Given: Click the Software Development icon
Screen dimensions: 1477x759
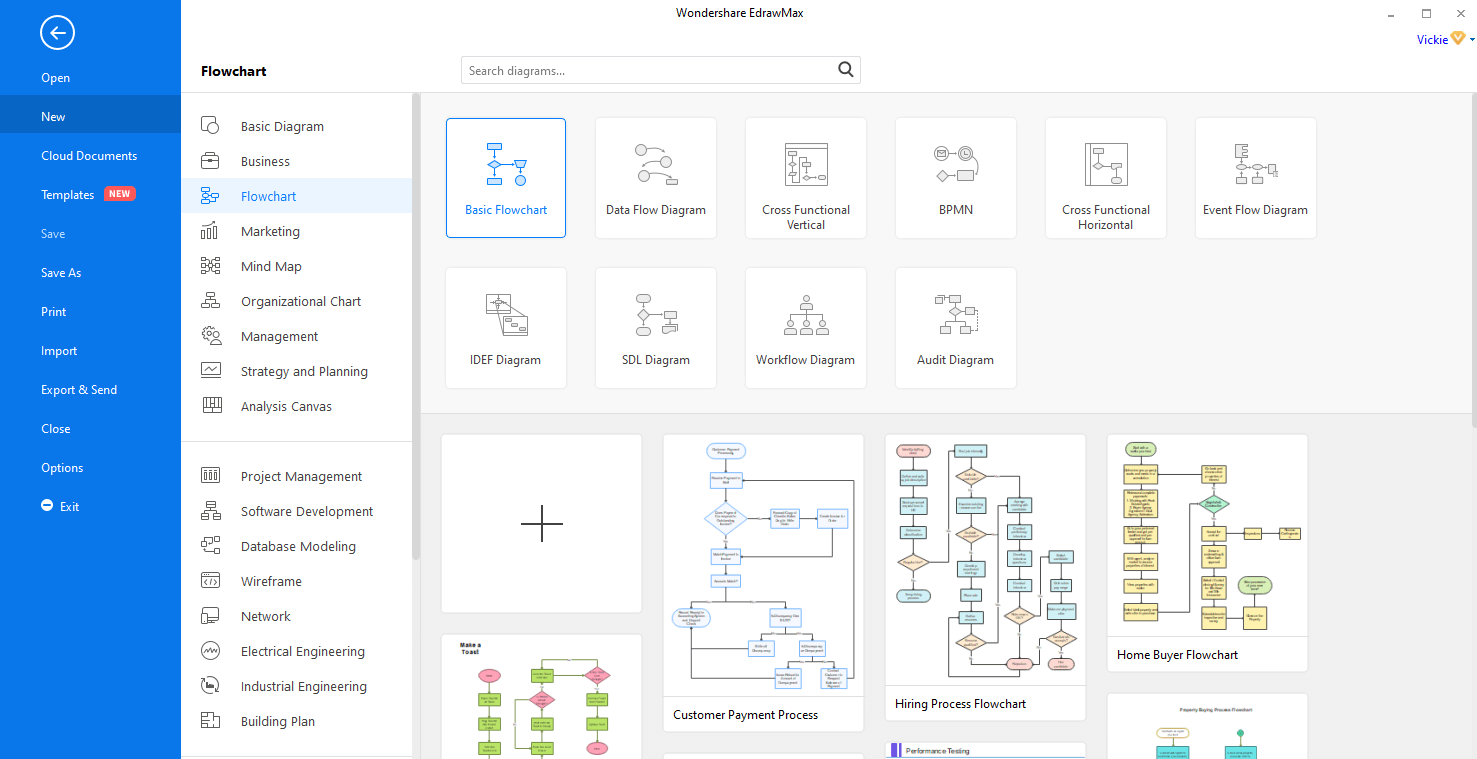Looking at the screenshot, I should (x=210, y=511).
